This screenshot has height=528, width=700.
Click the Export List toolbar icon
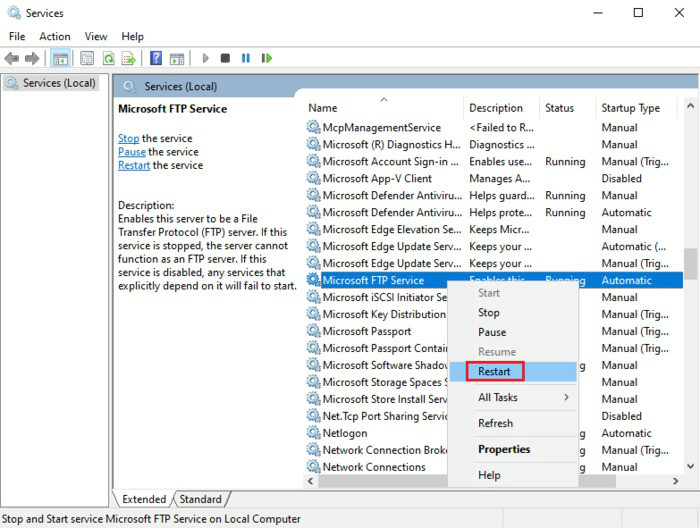click(x=128, y=59)
